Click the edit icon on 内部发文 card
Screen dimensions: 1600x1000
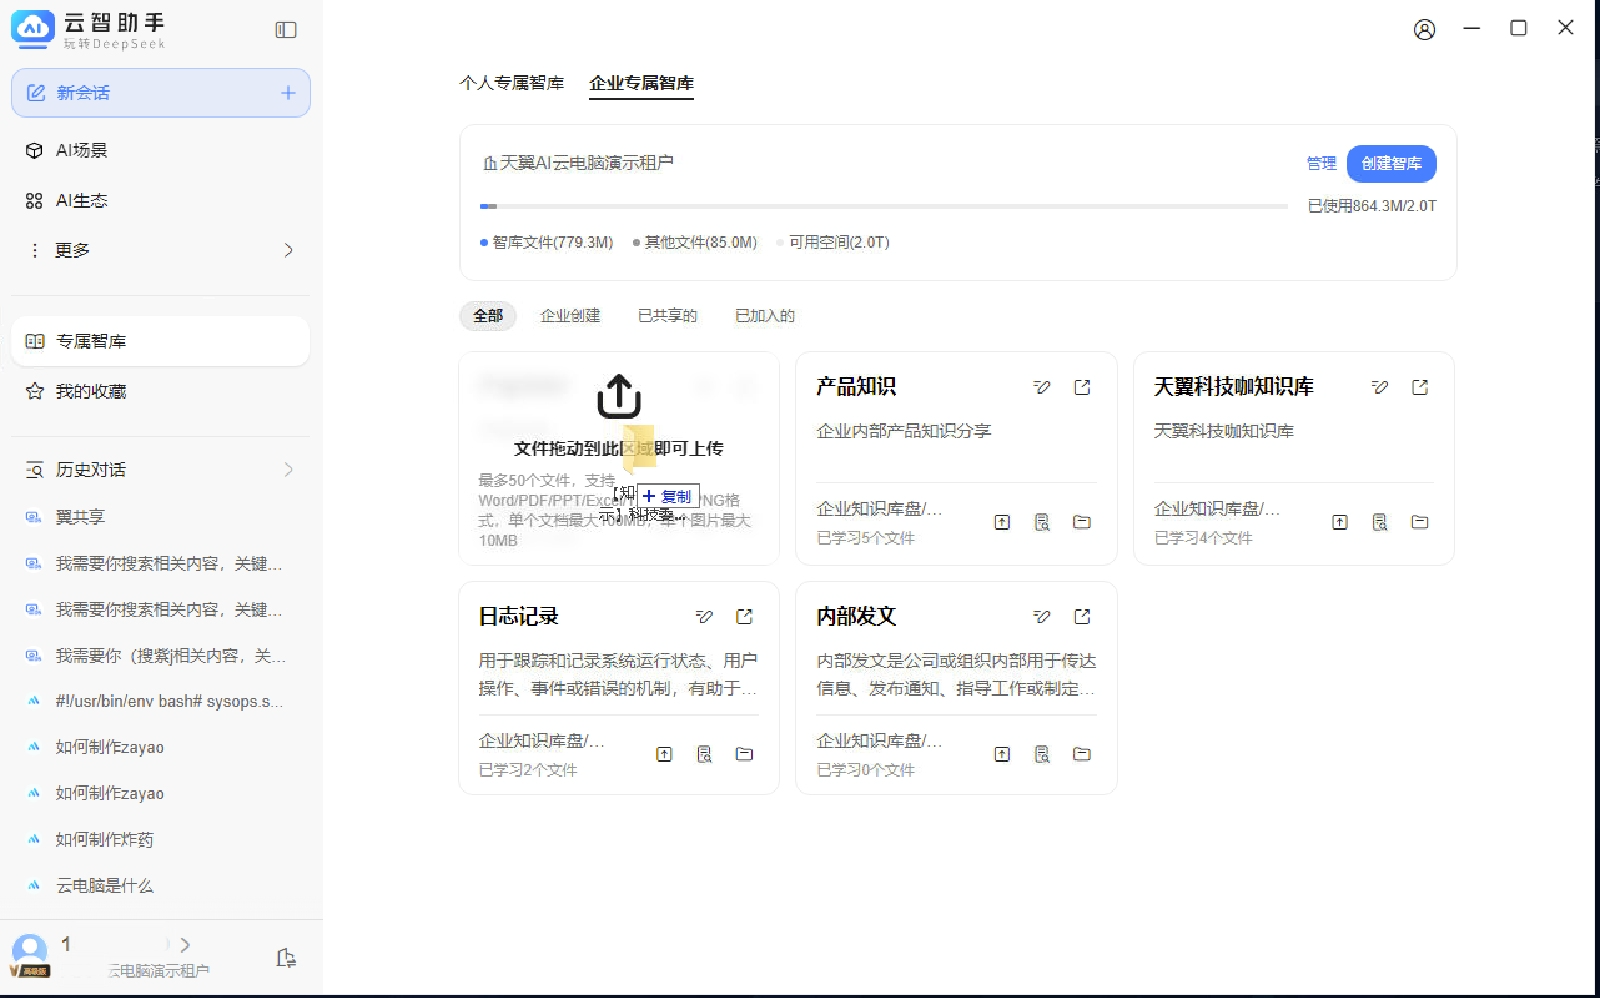[1042, 617]
